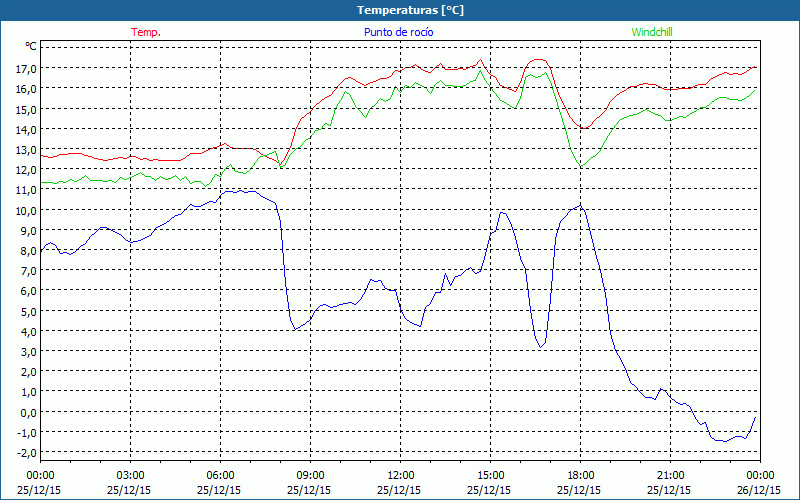Click the 25/12/15 date under 06:00
This screenshot has width=800, height=500.
[x=219, y=490]
